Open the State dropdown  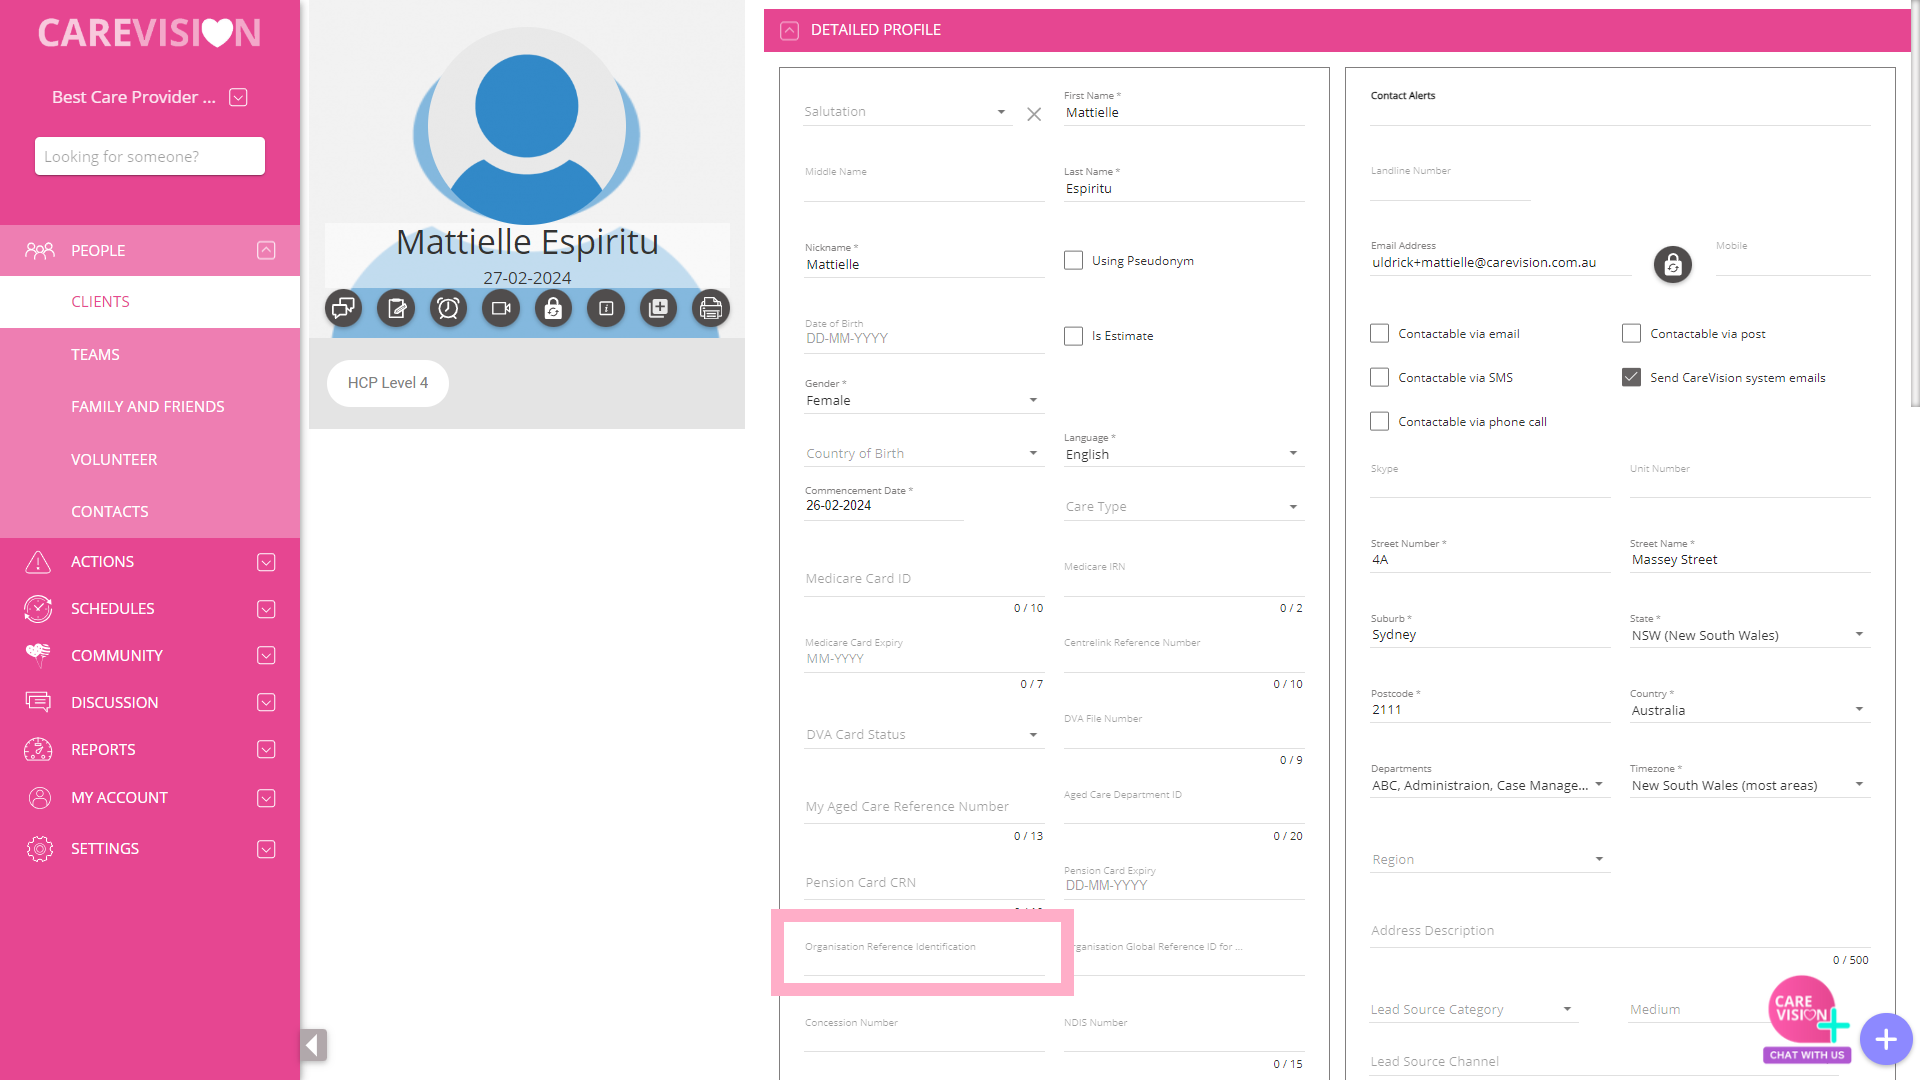[x=1750, y=635]
